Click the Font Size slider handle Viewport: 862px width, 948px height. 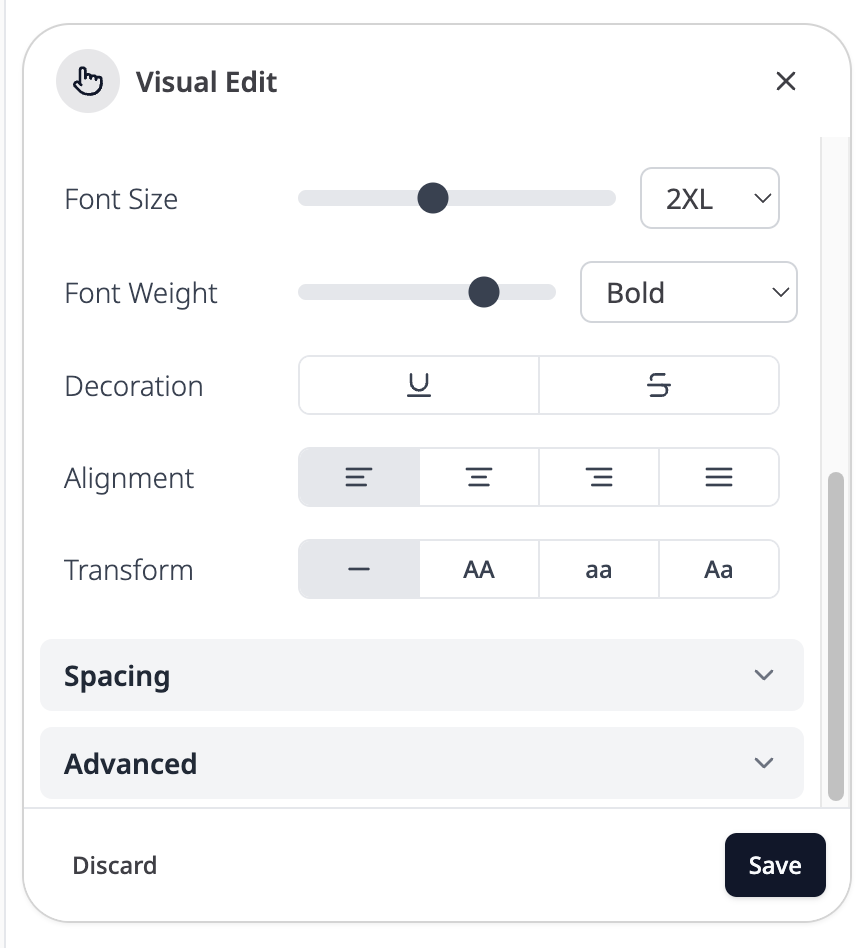click(x=432, y=198)
